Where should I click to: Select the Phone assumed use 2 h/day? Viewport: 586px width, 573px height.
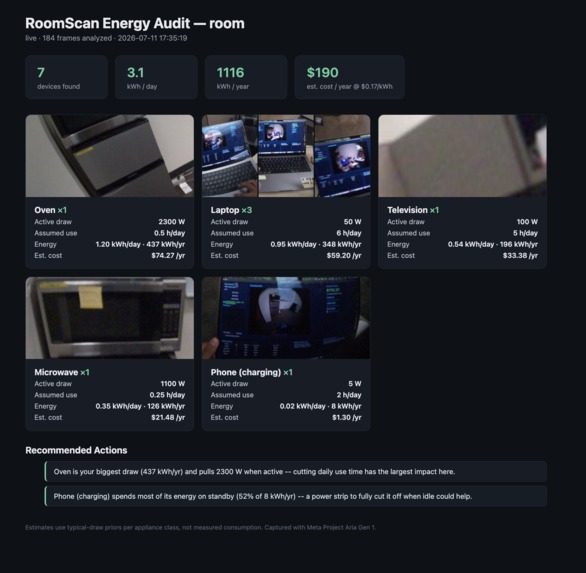[x=349, y=395]
